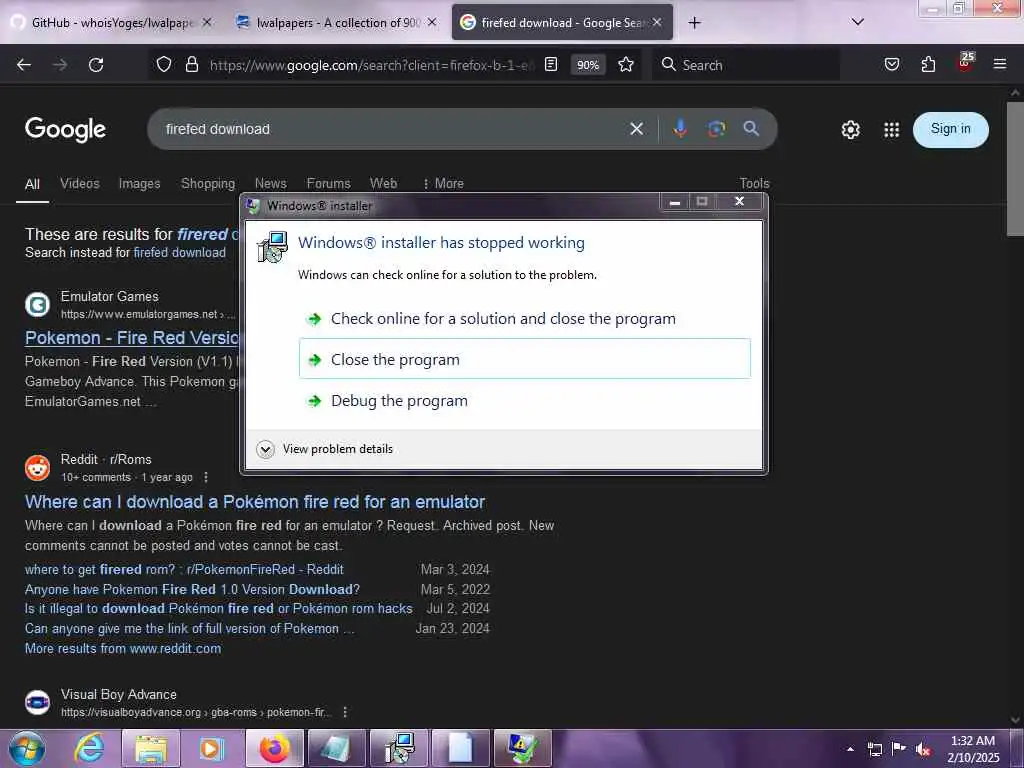Choose Check online for a solution
1024x768 pixels.
525,319
